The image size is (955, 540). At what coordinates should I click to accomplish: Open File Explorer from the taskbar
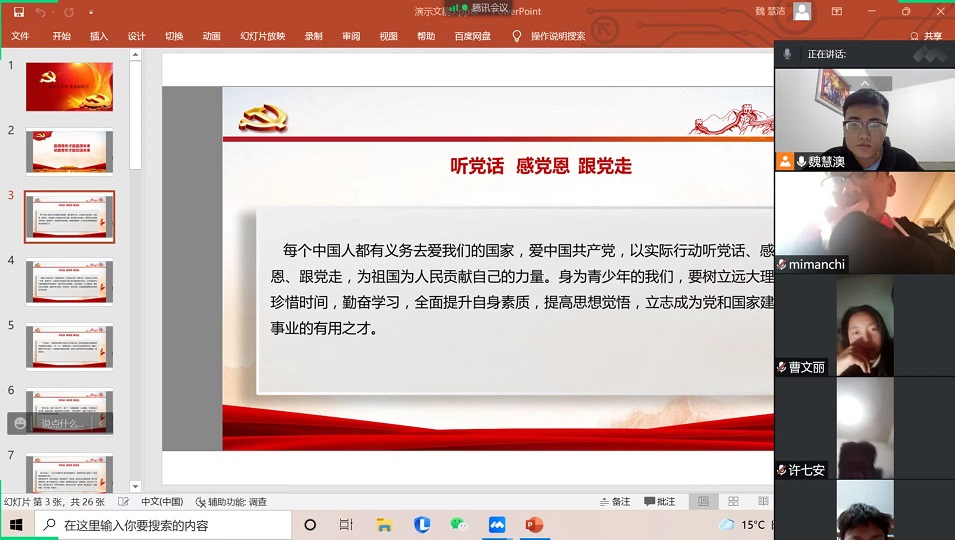[x=384, y=525]
